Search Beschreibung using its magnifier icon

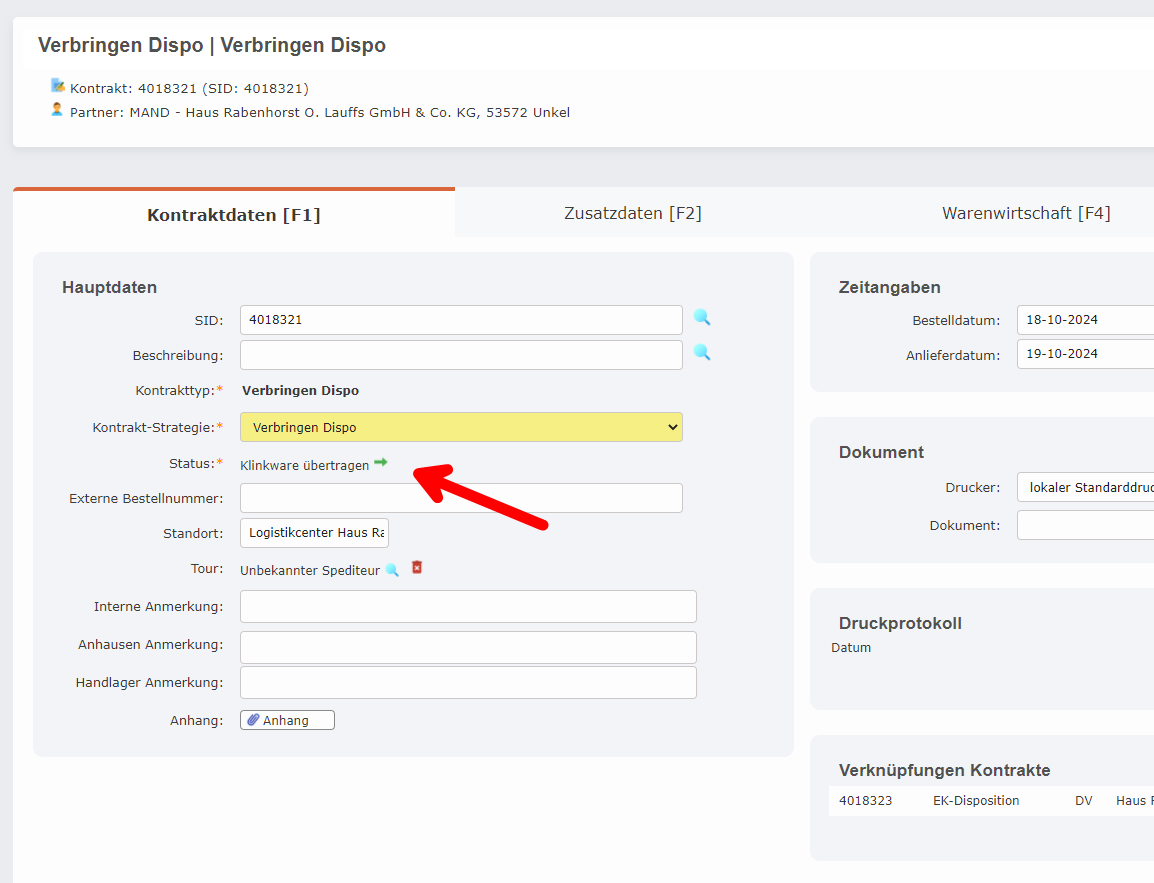(702, 354)
